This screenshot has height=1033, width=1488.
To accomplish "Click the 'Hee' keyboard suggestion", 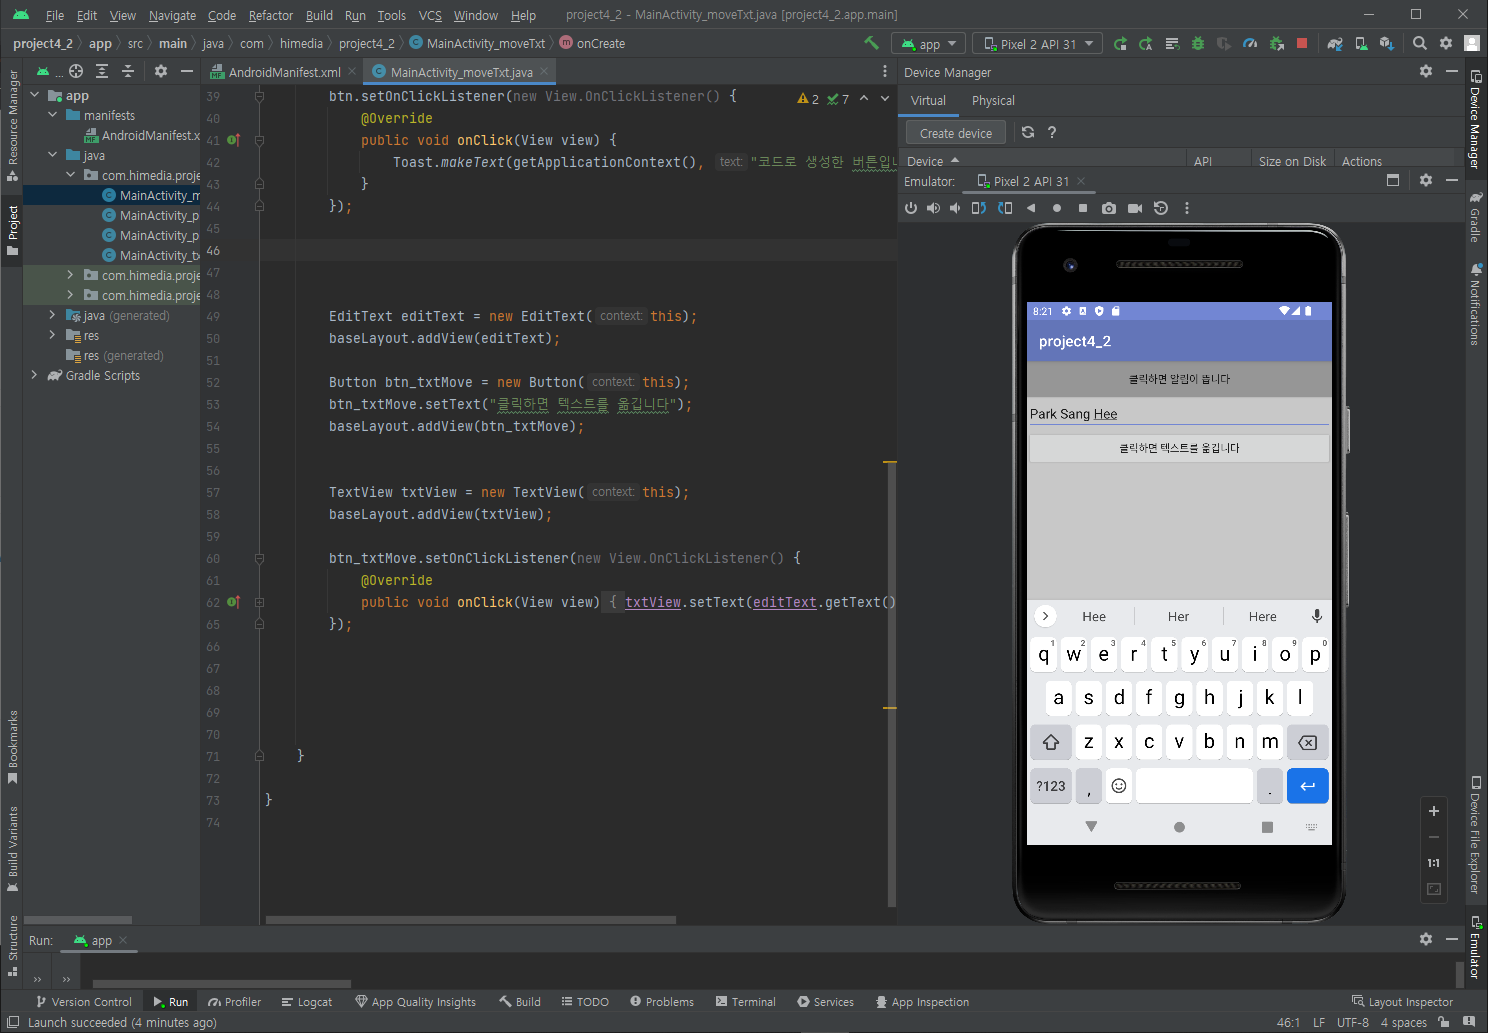I will click(1094, 617).
